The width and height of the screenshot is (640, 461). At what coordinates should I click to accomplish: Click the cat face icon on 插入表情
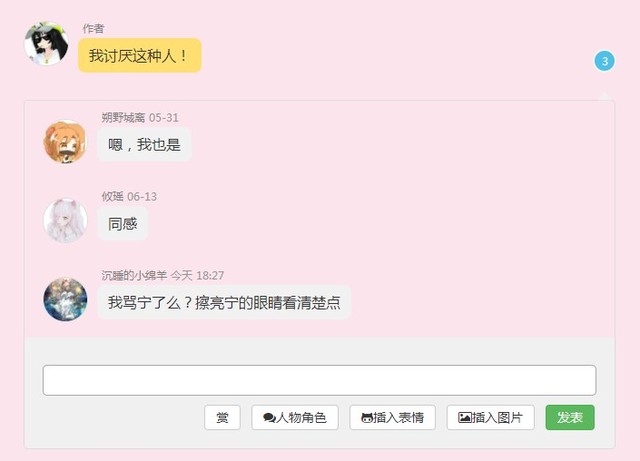coord(367,418)
